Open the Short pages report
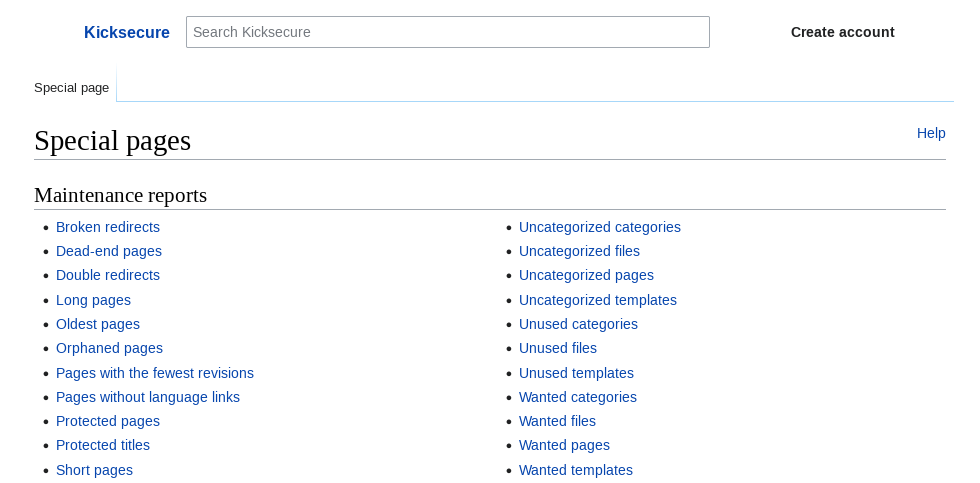 pos(94,470)
